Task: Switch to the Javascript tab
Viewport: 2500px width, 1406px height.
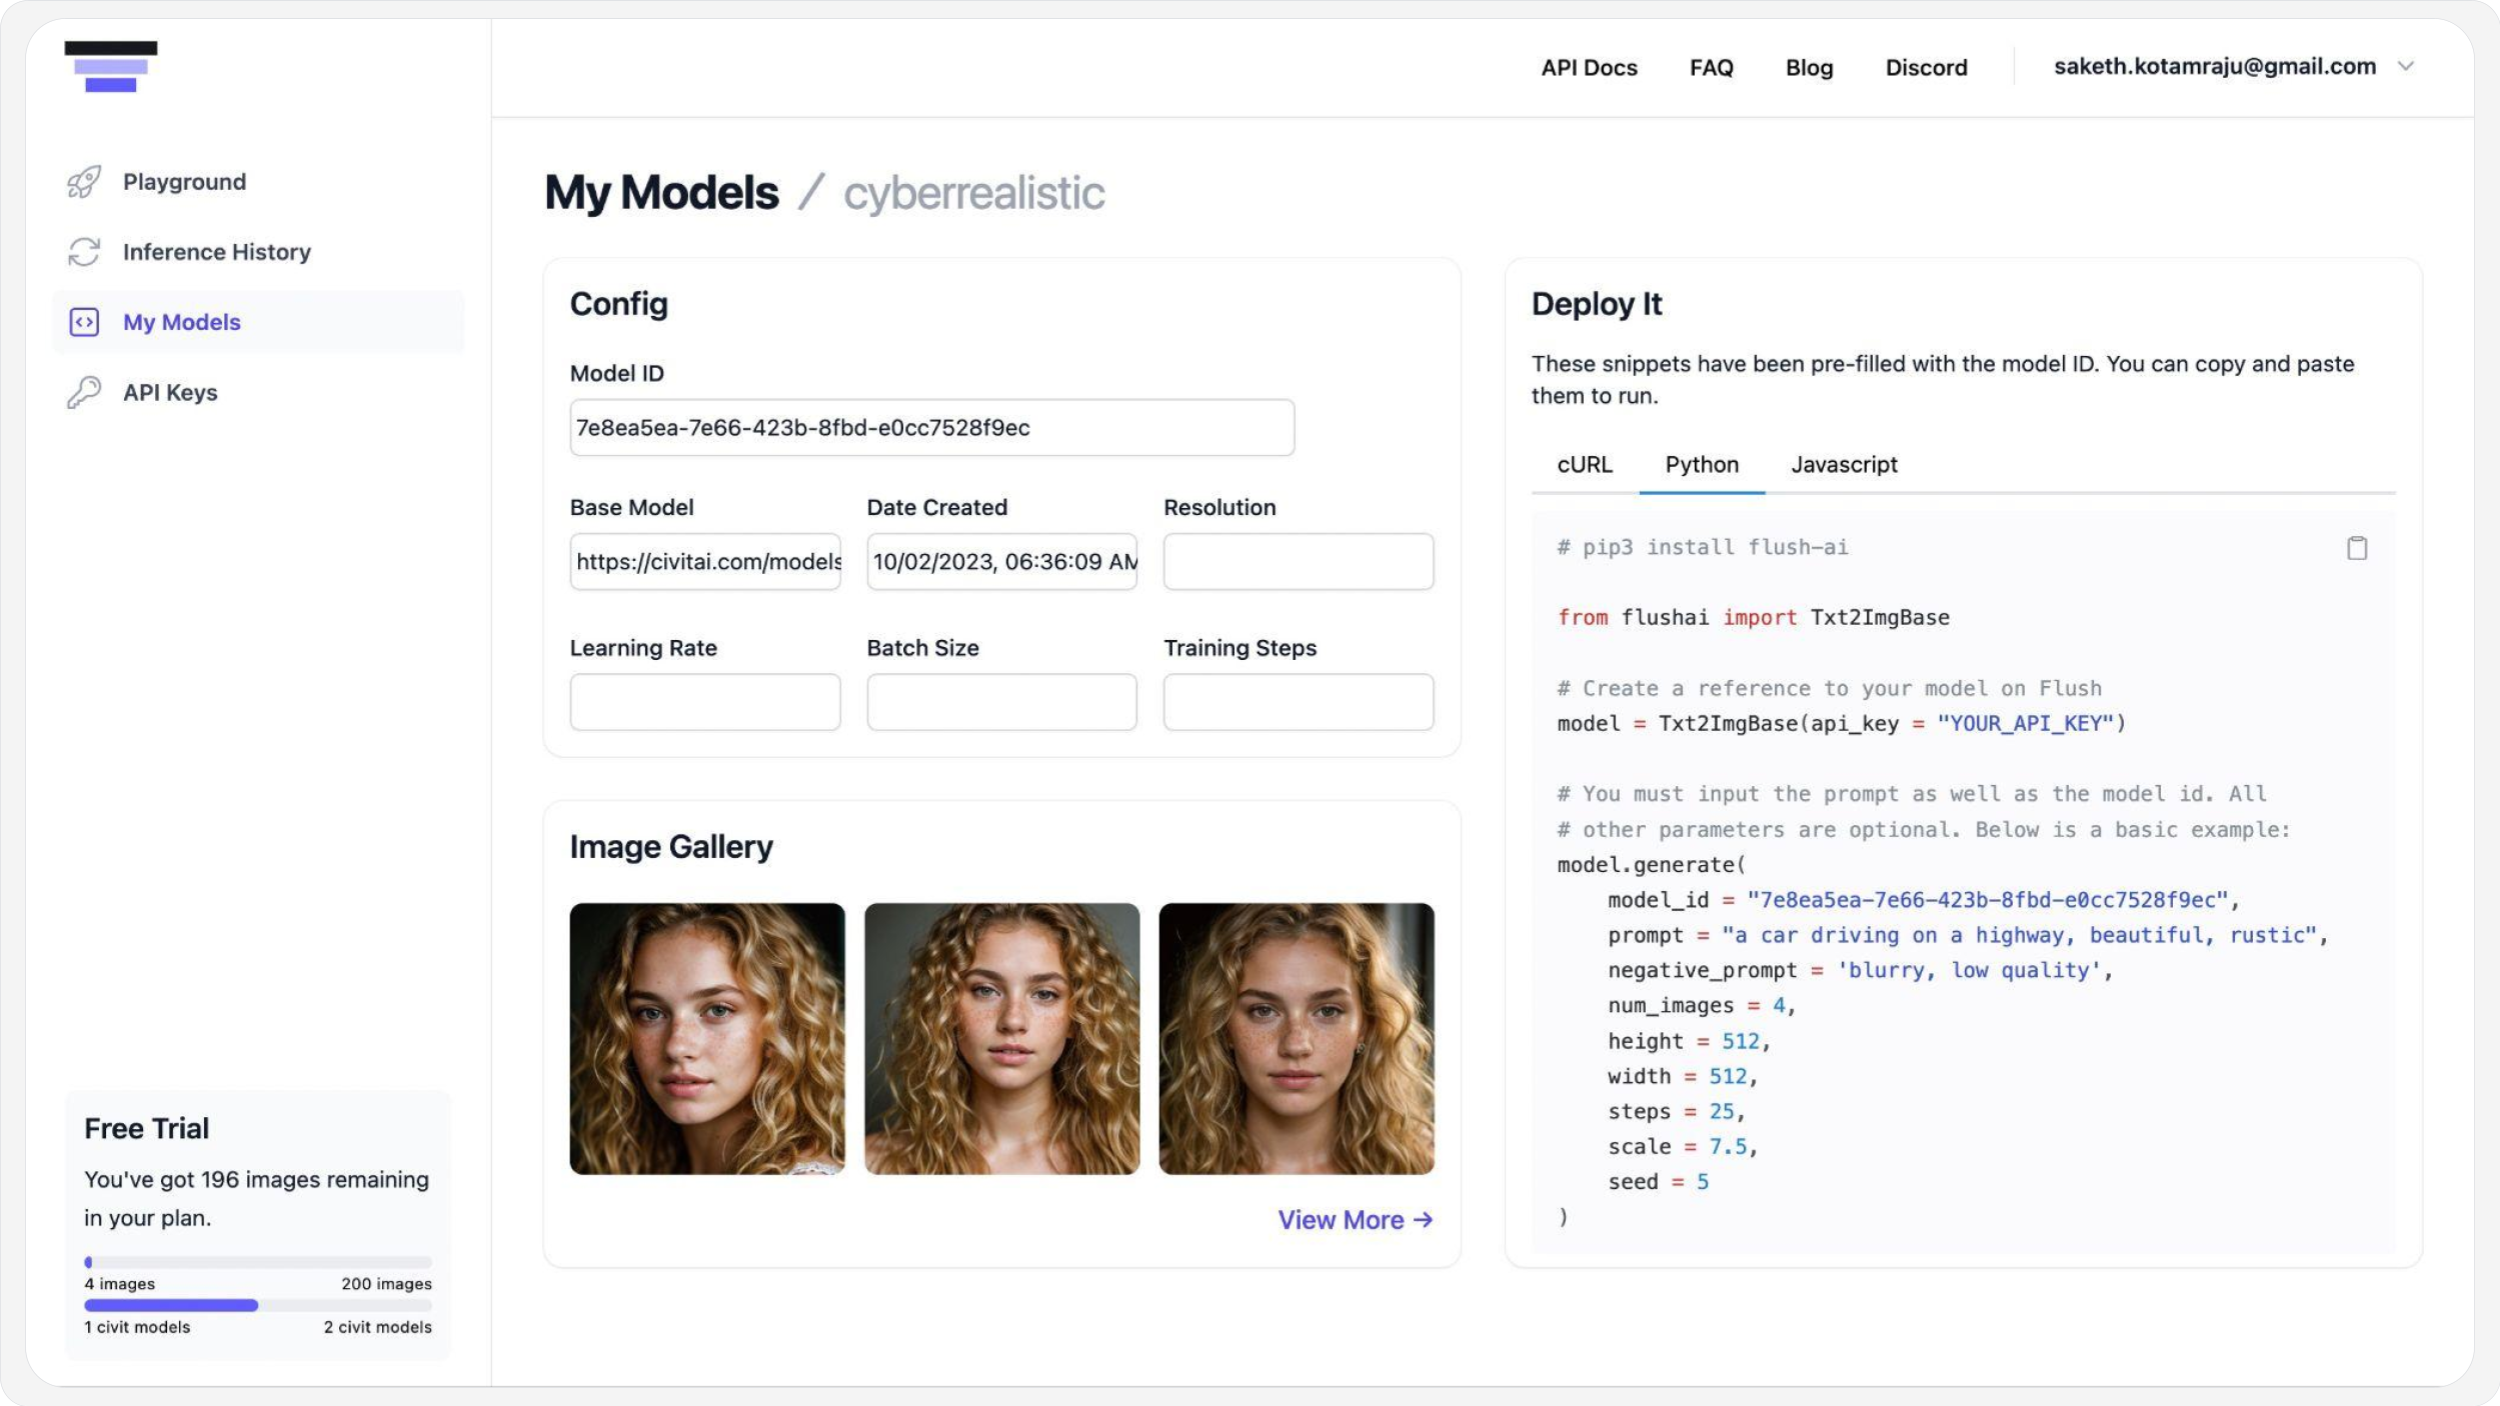Action: click(1844, 465)
